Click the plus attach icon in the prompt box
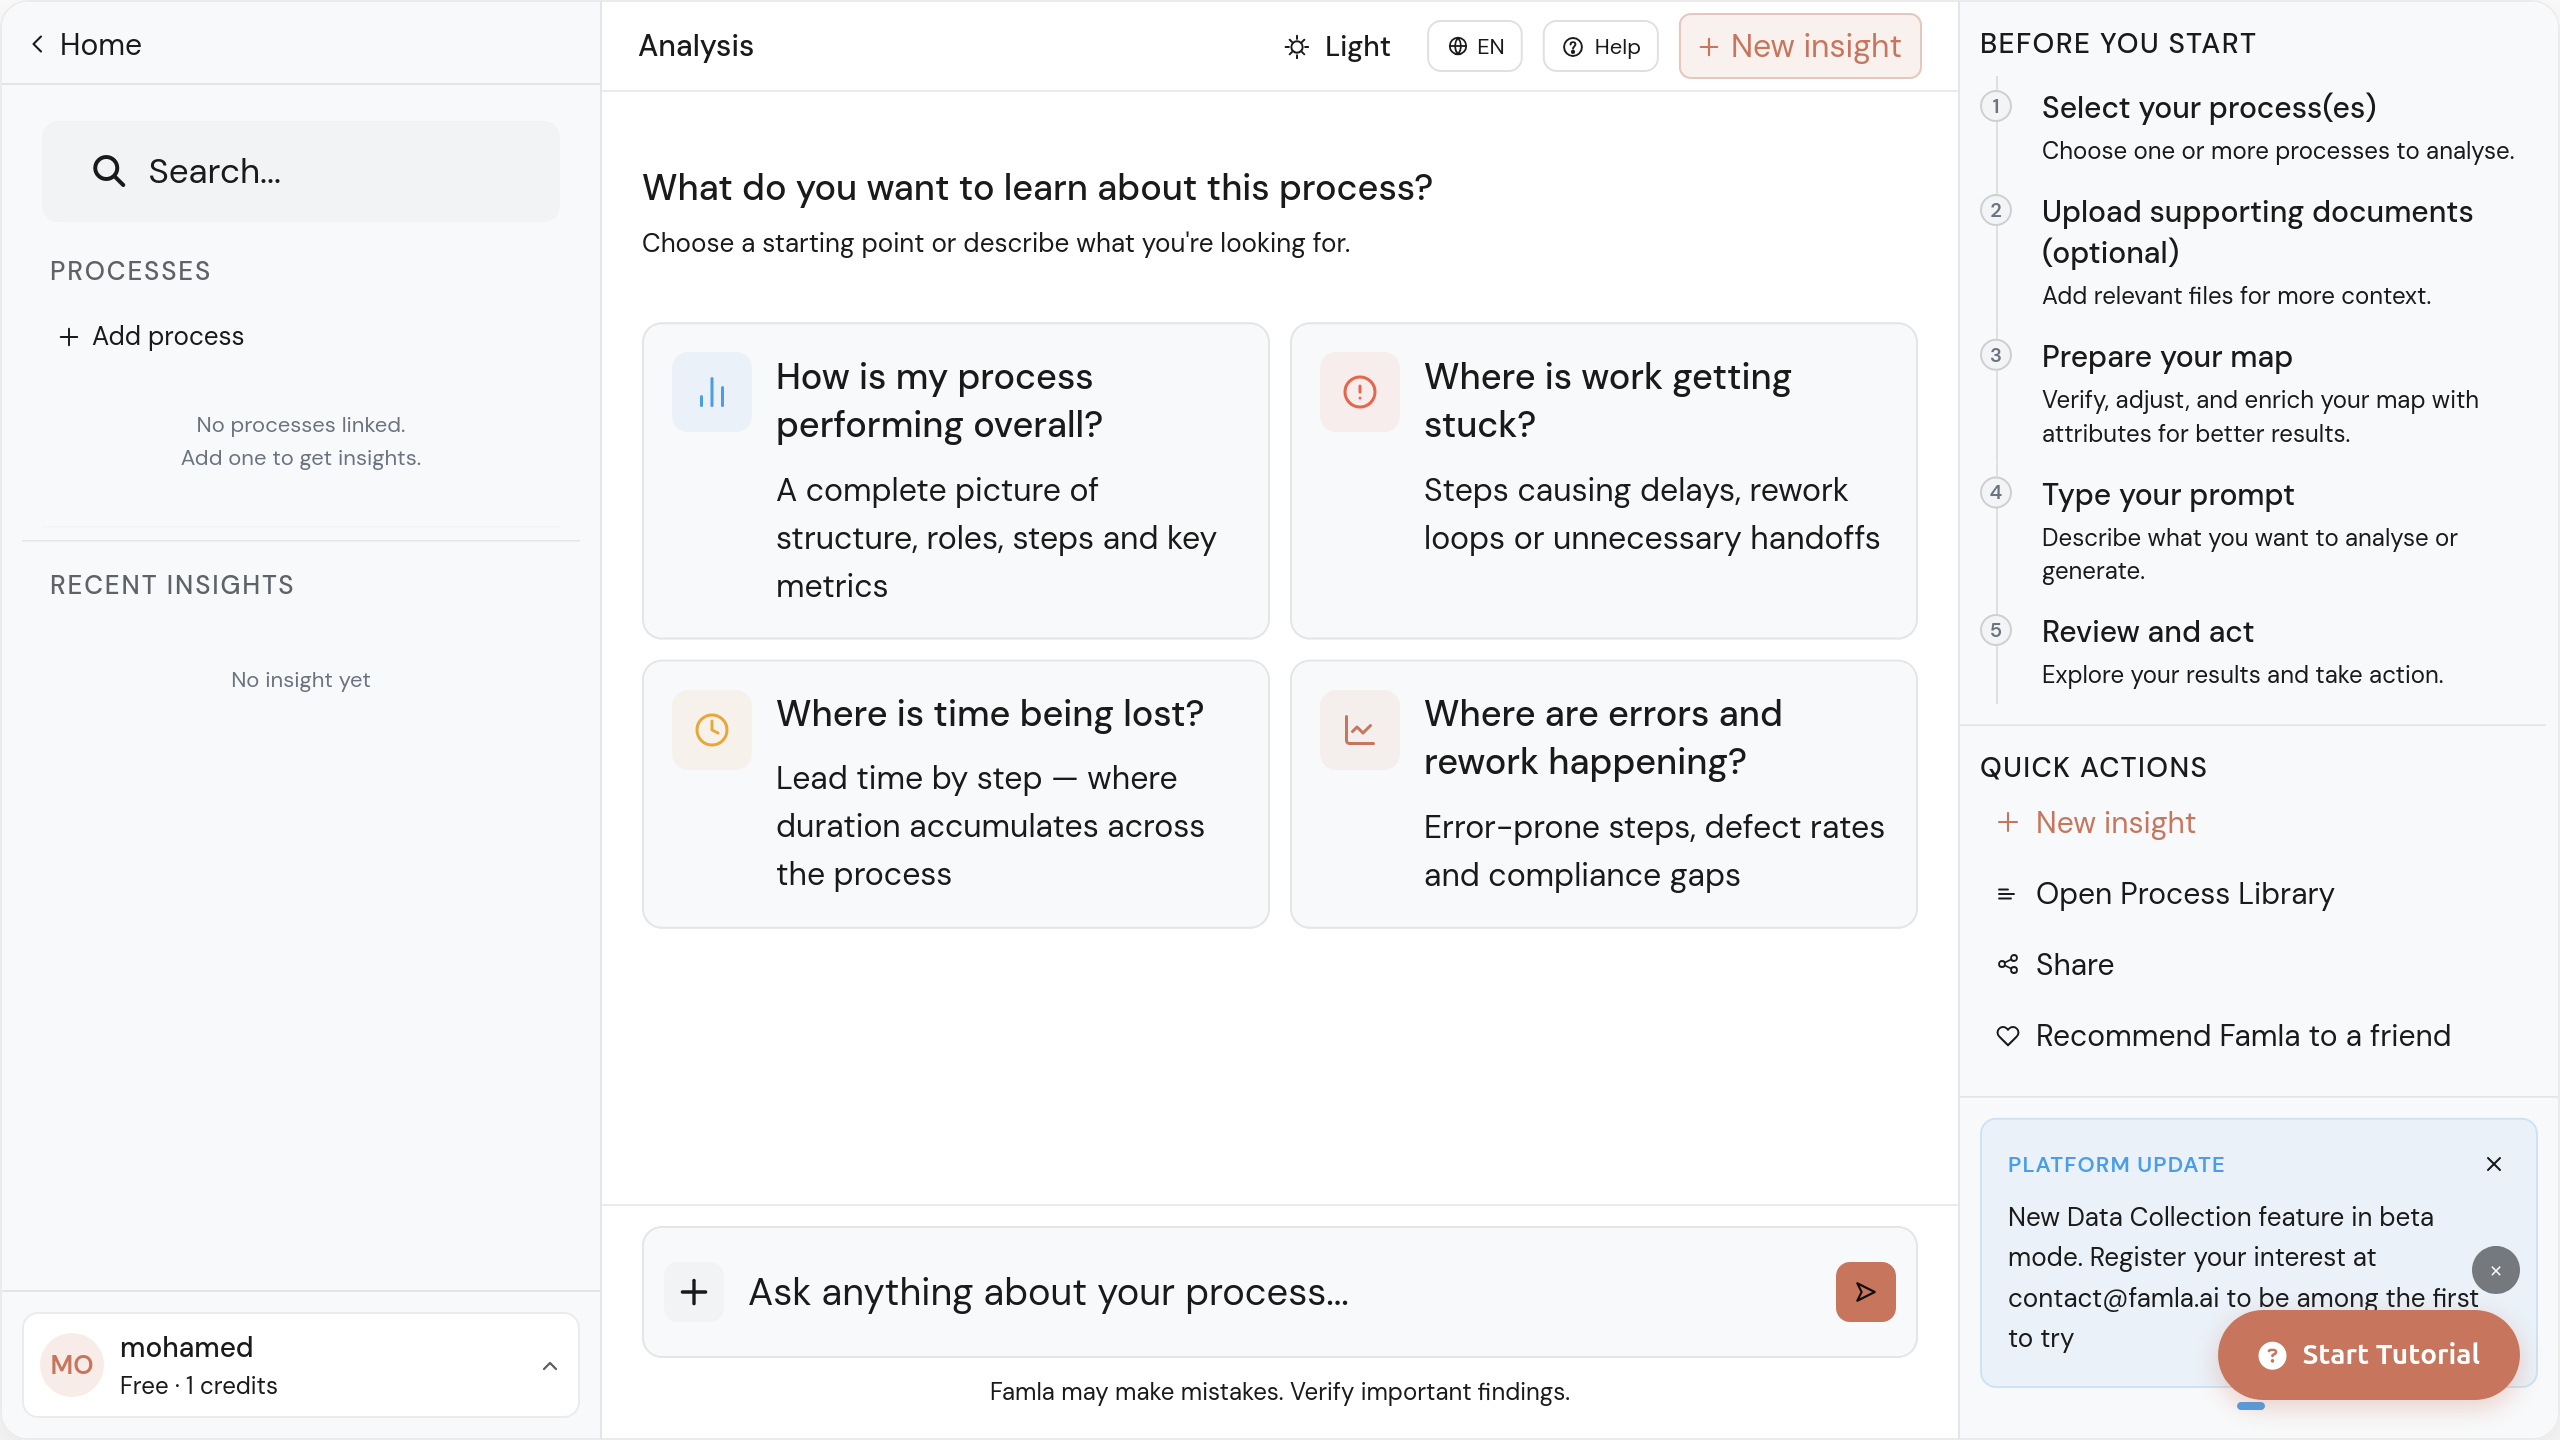The height and width of the screenshot is (1440, 2560). click(694, 1292)
